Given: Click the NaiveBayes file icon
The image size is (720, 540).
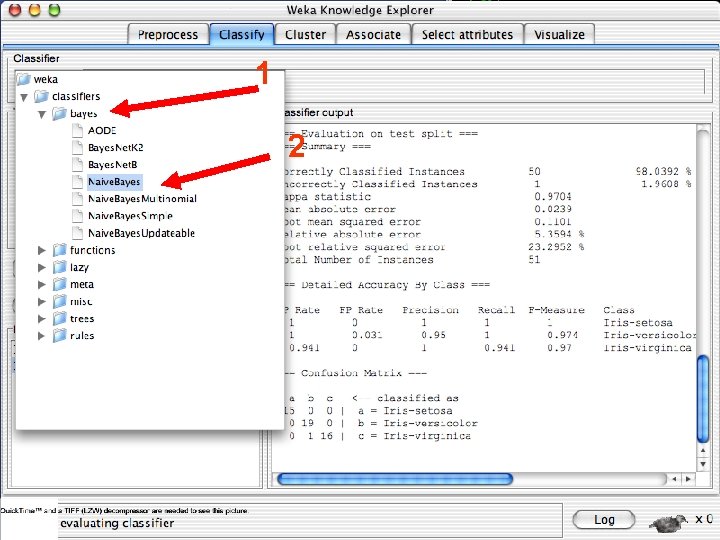Looking at the screenshot, I should (x=77, y=182).
